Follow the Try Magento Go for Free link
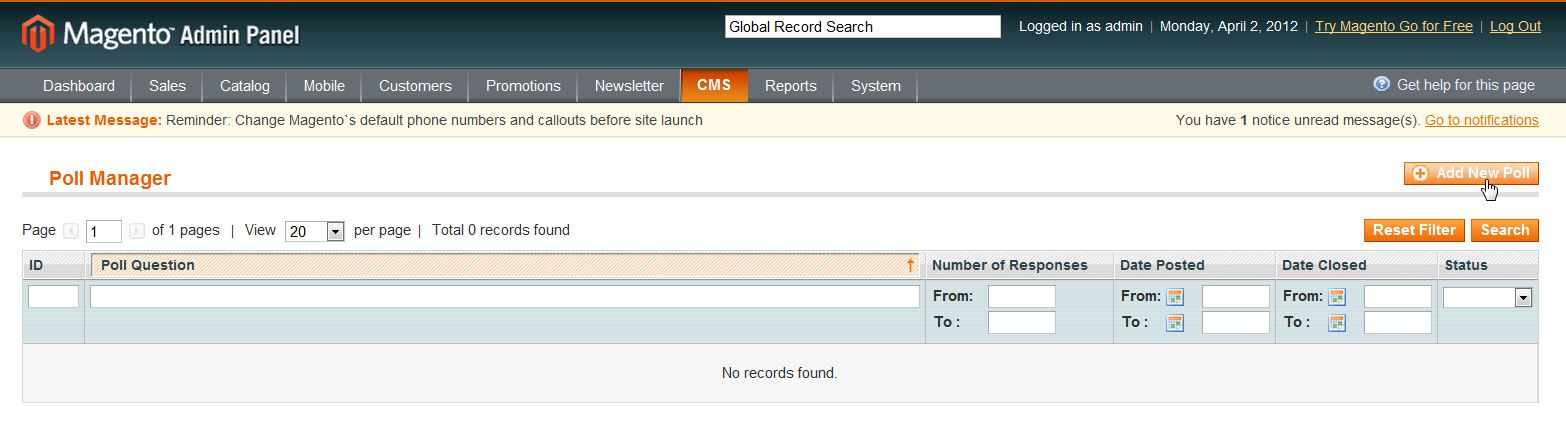 (1394, 27)
